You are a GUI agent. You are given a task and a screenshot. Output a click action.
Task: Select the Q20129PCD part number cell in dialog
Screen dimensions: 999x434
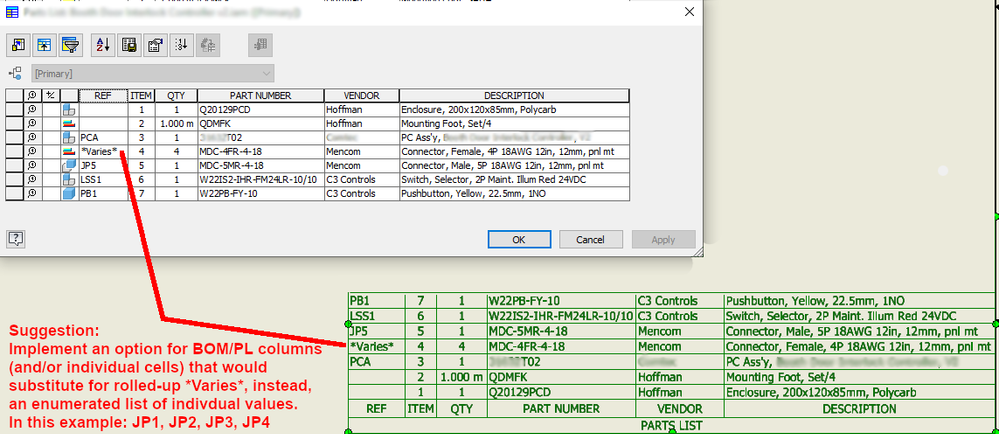[261, 110]
